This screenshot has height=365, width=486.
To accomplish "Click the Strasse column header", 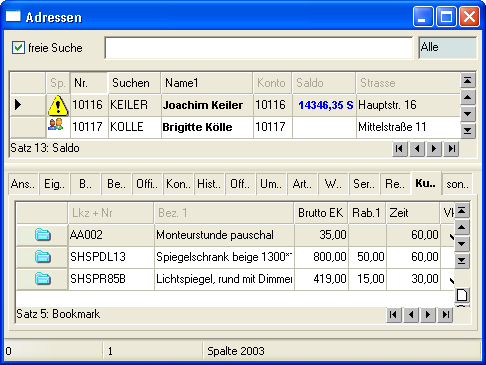I will click(x=408, y=83).
